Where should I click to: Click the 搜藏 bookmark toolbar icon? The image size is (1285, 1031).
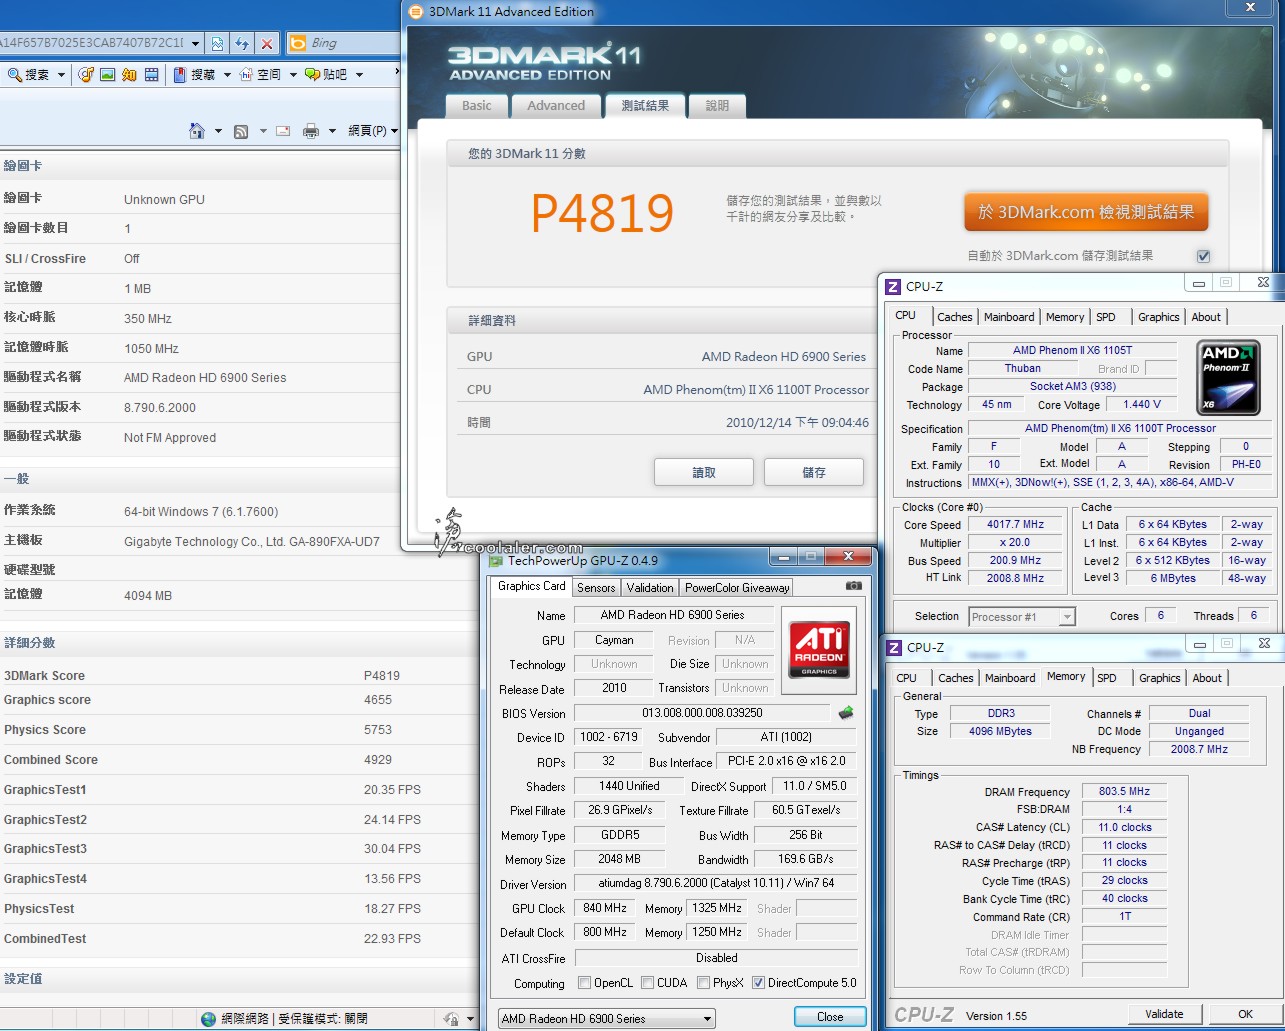(x=179, y=74)
